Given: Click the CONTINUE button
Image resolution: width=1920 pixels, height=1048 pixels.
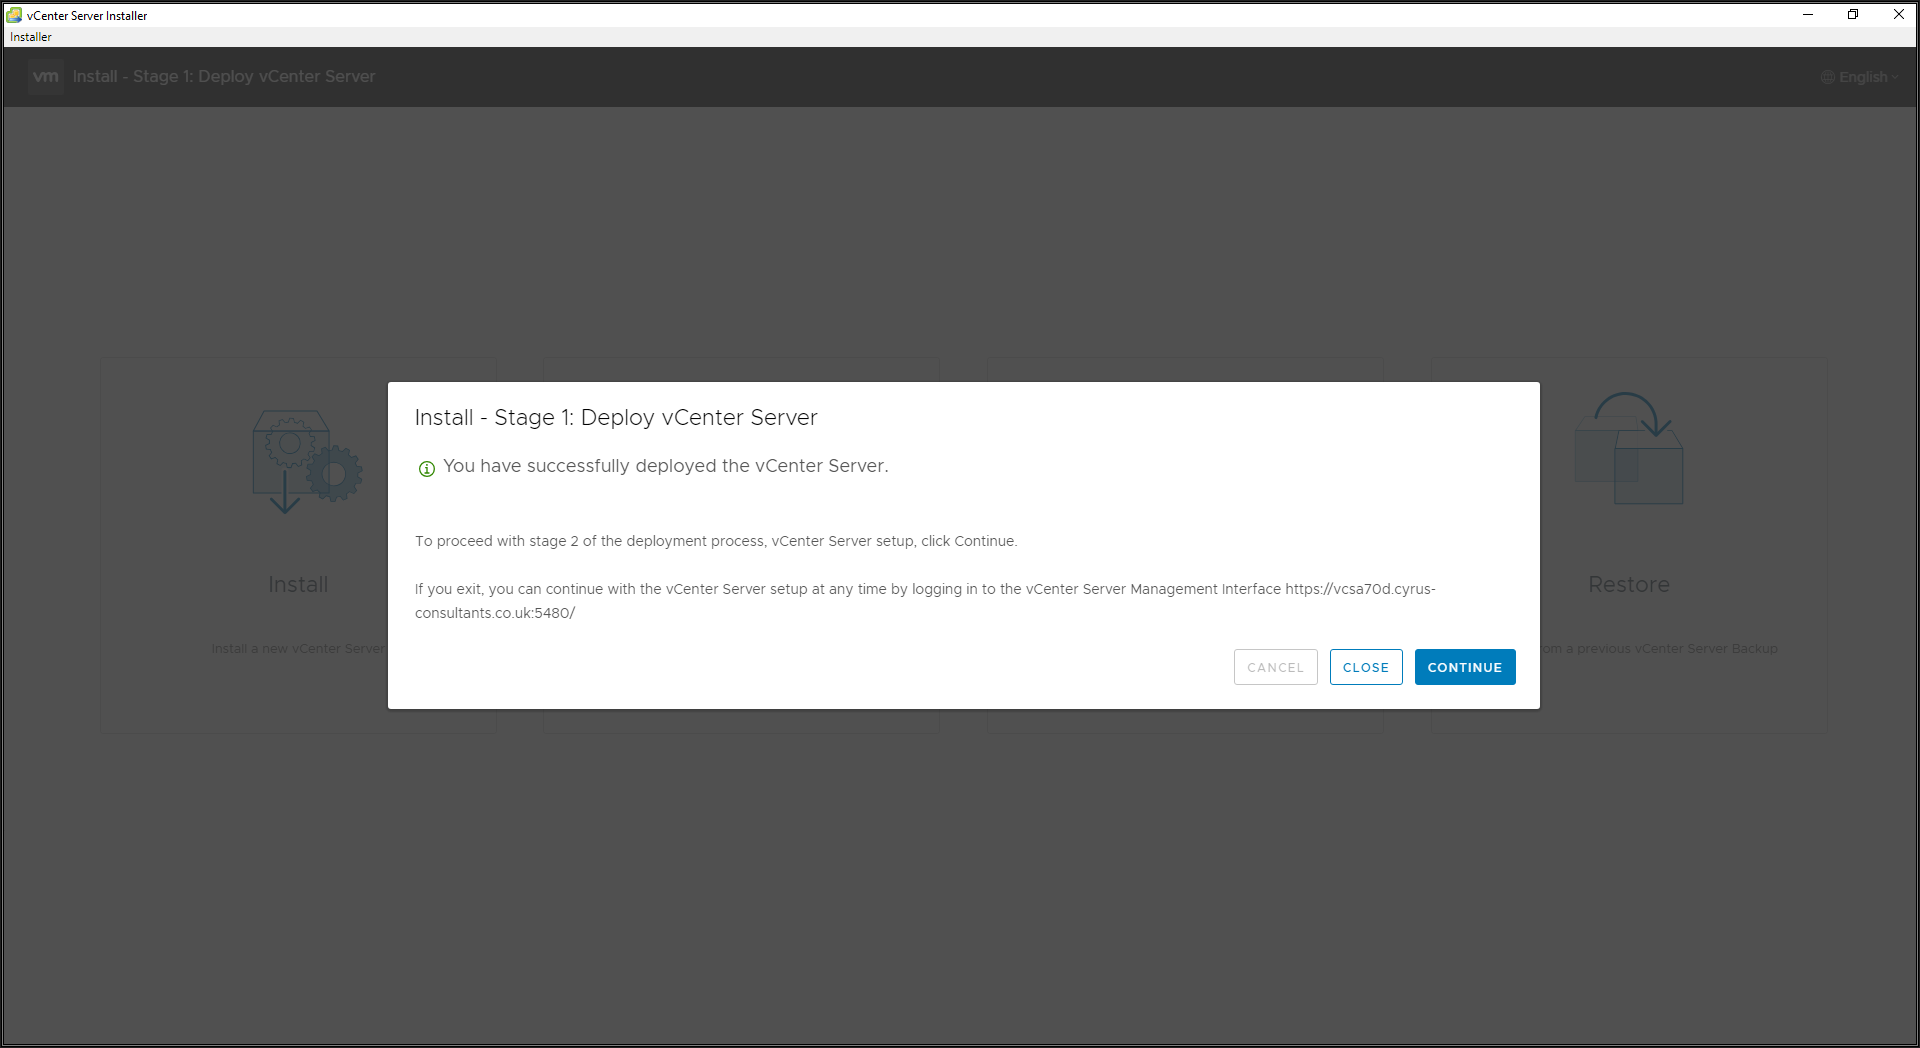Looking at the screenshot, I should coord(1465,667).
